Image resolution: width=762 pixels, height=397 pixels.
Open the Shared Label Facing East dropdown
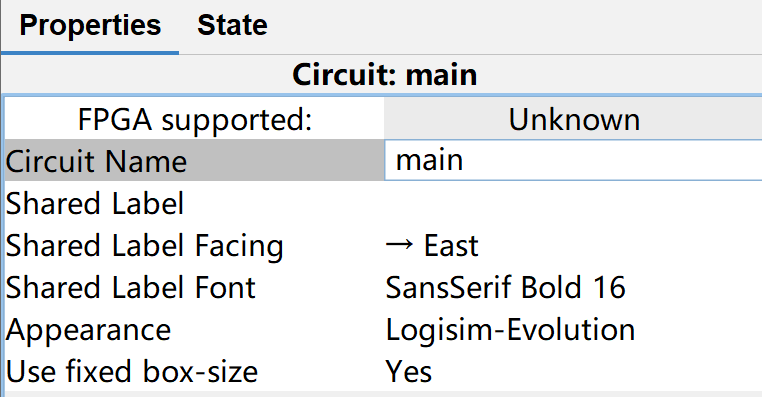click(573, 245)
